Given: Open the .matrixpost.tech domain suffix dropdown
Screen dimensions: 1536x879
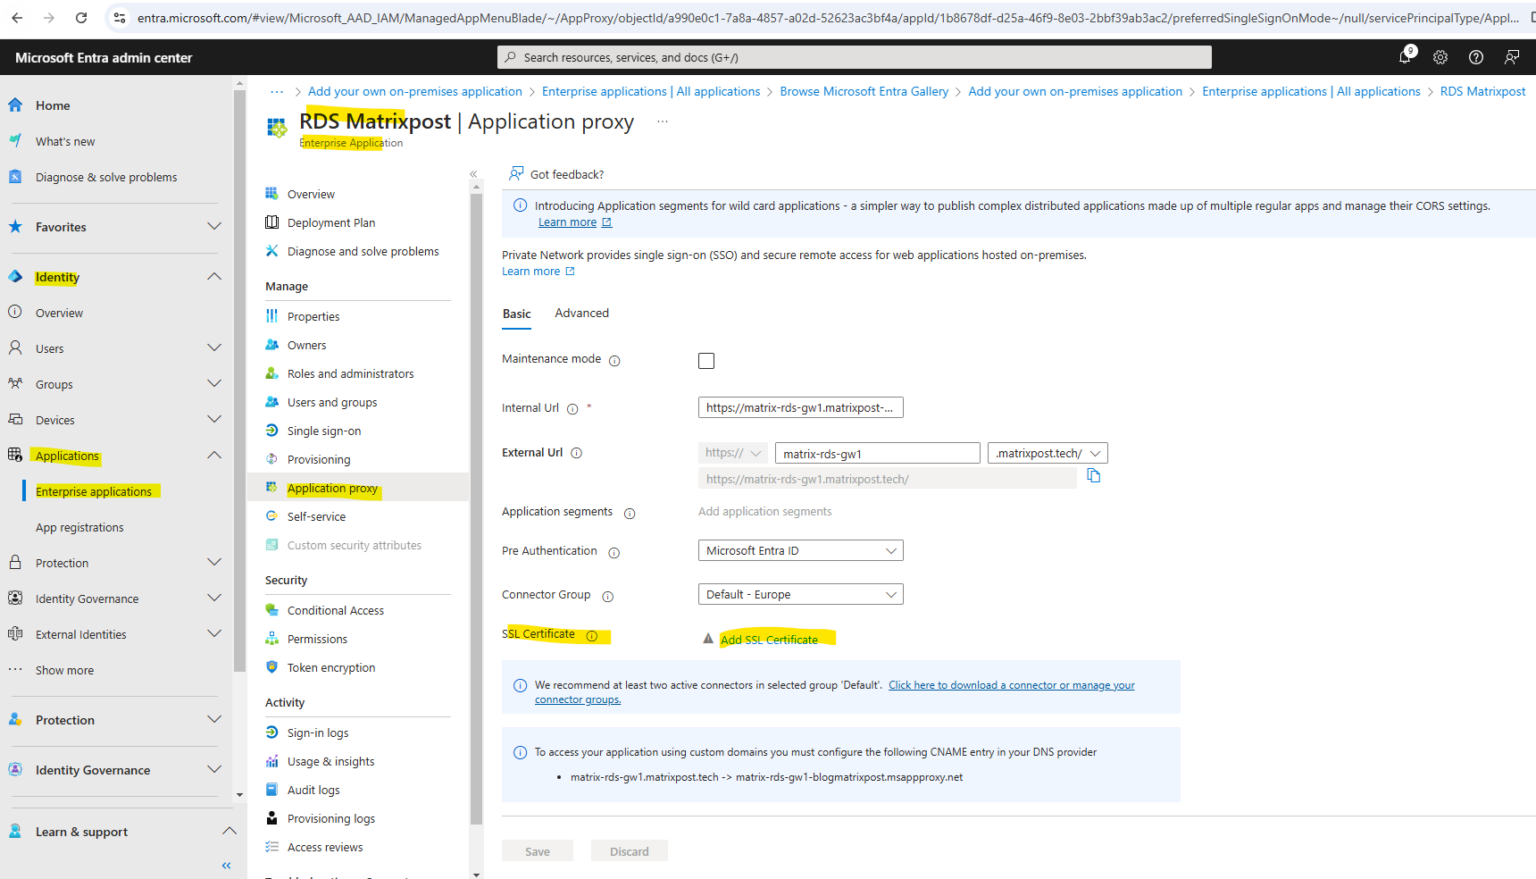Looking at the screenshot, I should (x=1047, y=454).
